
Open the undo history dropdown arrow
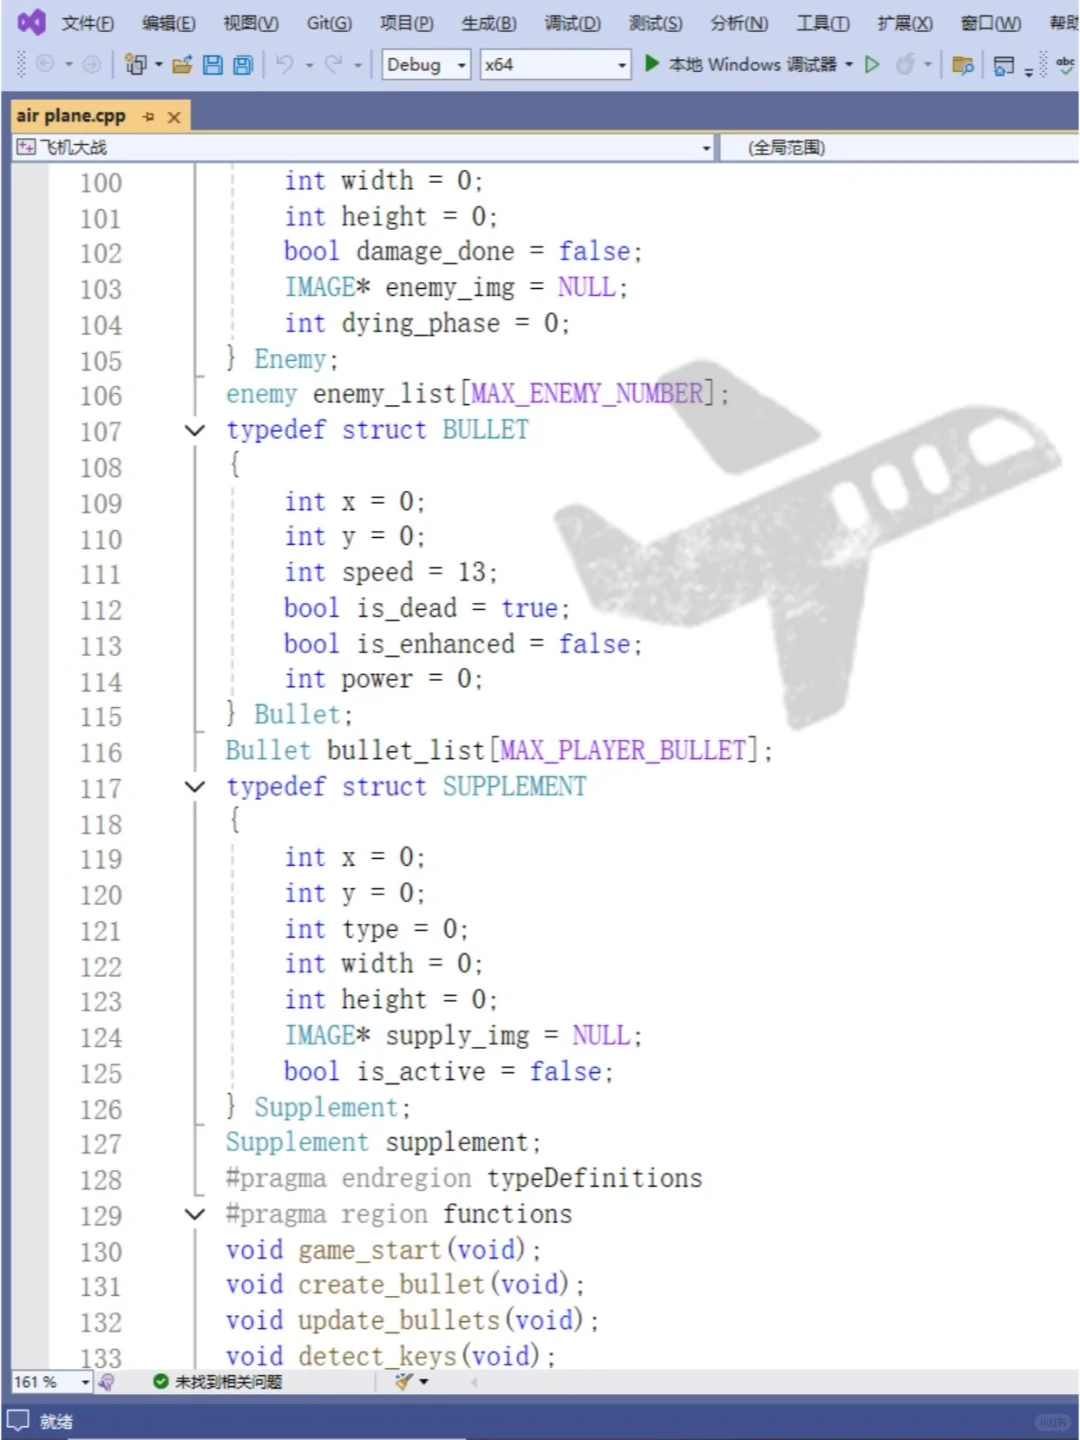coord(309,65)
